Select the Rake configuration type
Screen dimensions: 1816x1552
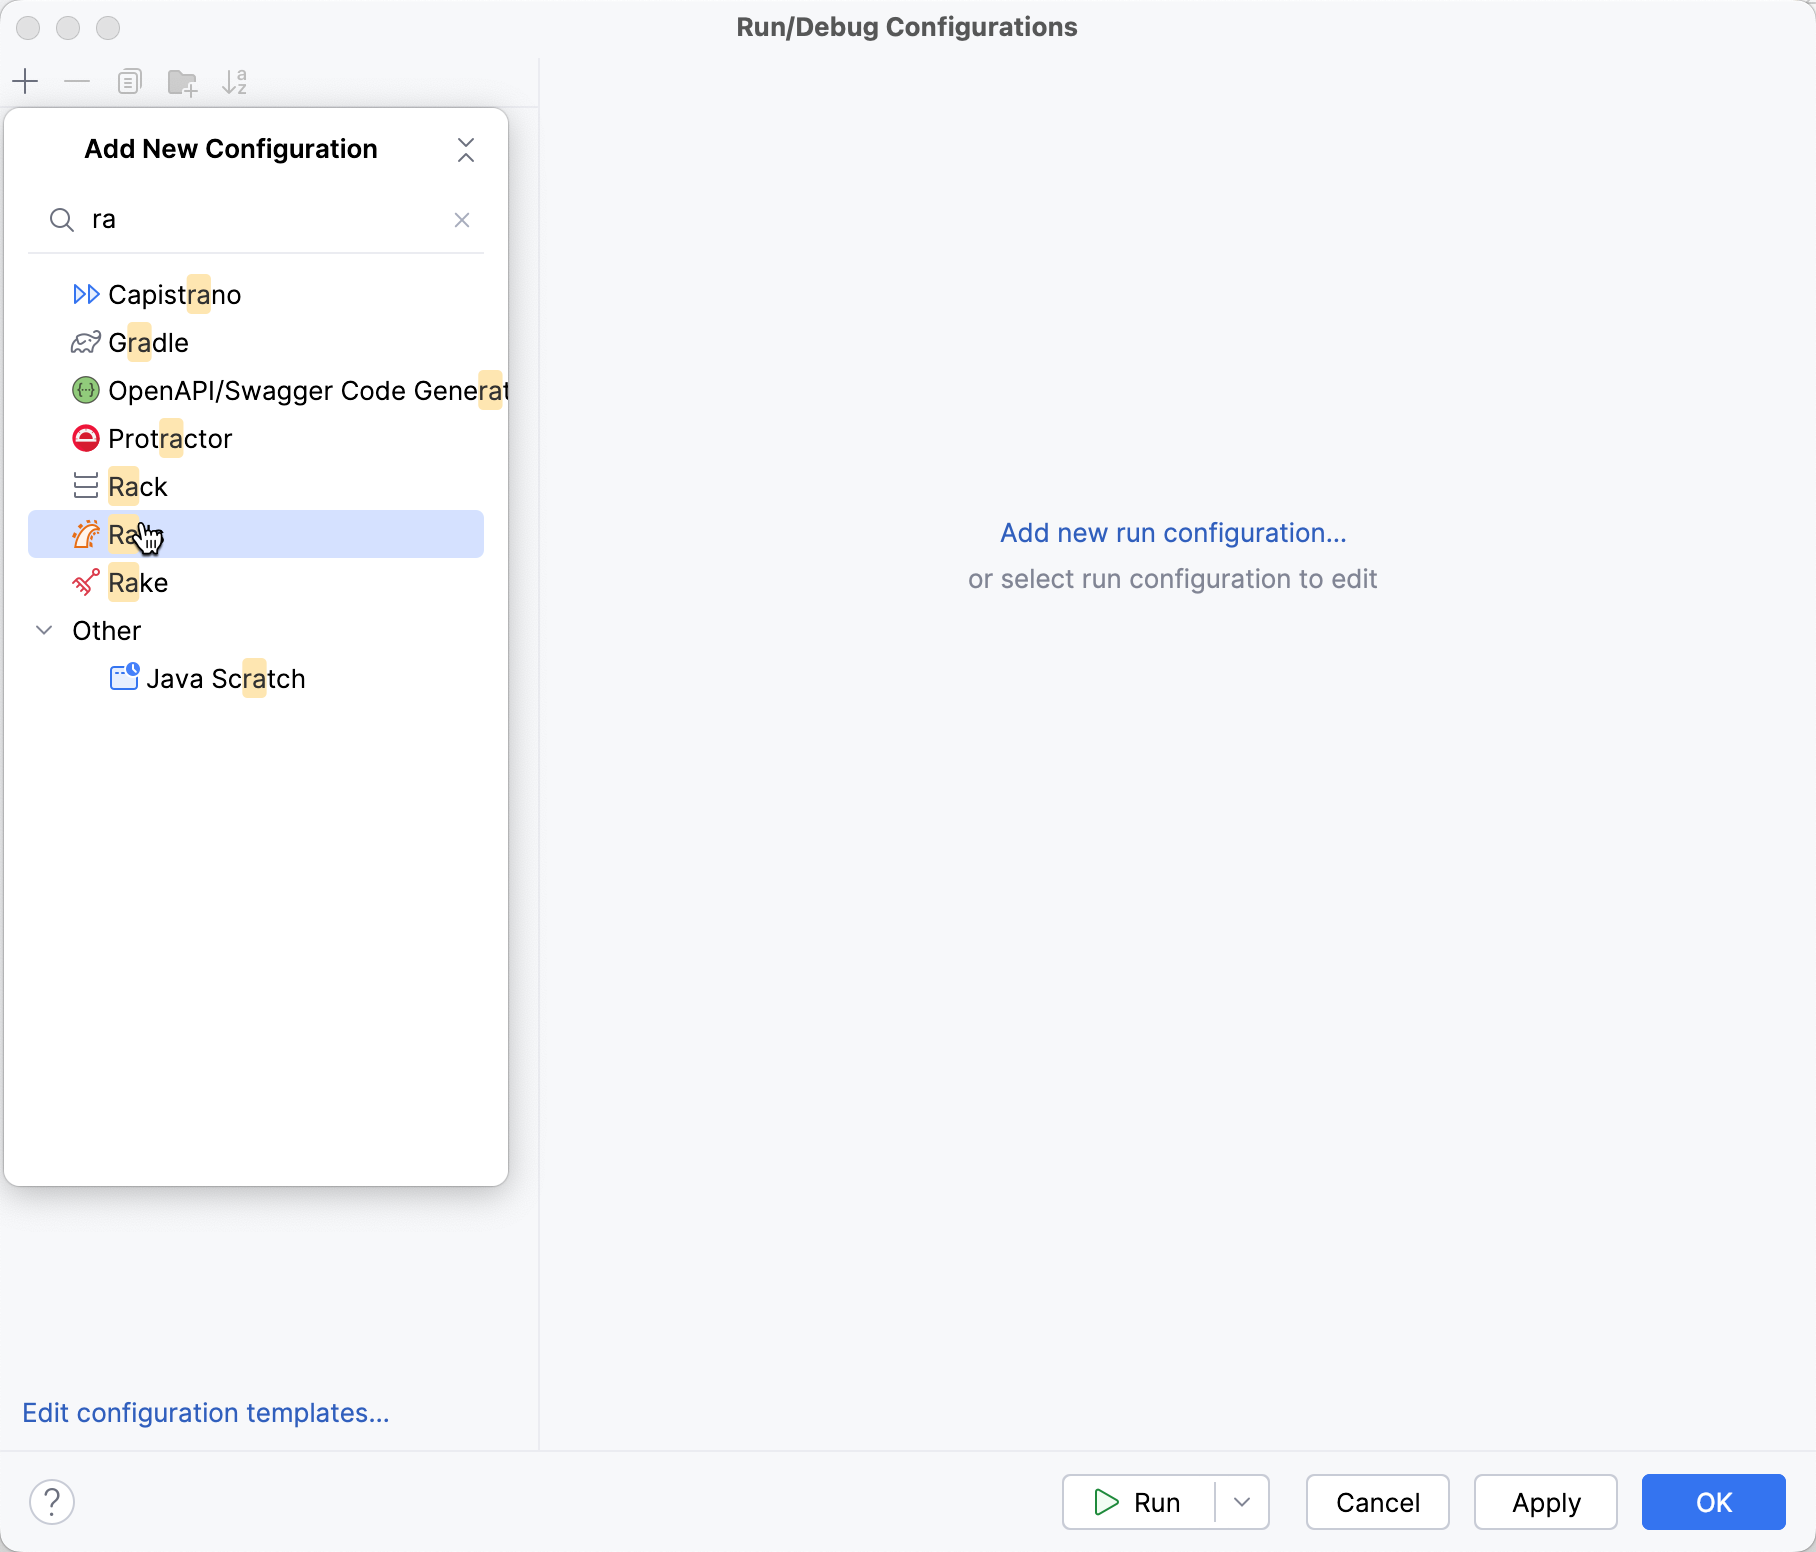(x=138, y=582)
